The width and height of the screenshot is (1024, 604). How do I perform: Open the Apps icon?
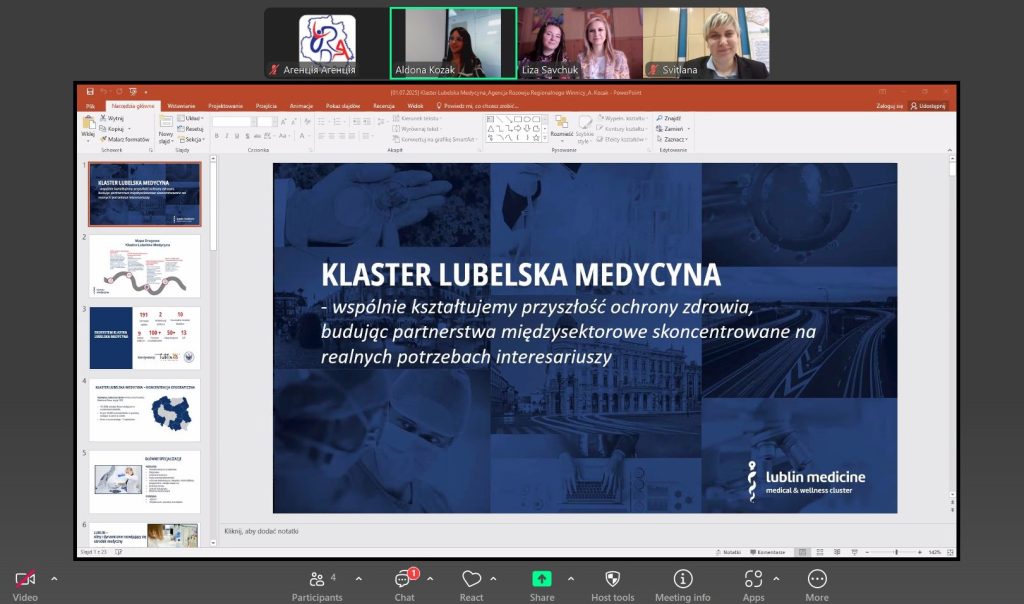coord(753,580)
